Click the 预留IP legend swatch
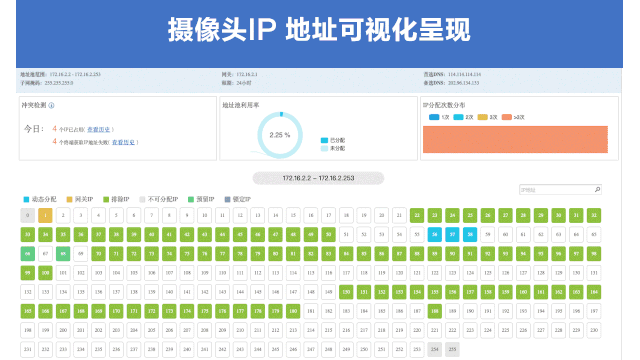Image resolution: width=640 pixels, height=360 pixels. click(191, 199)
